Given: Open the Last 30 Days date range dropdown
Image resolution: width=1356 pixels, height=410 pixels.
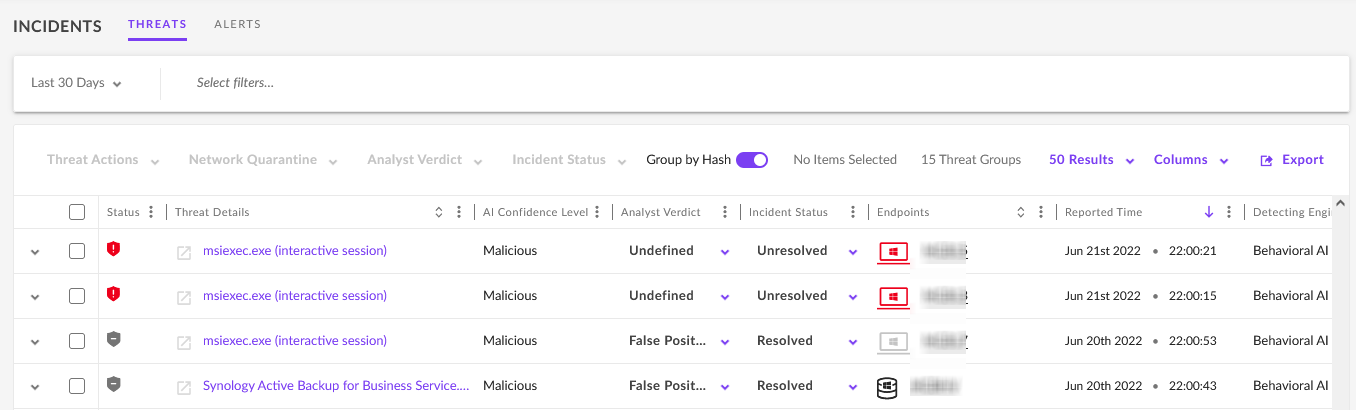Looking at the screenshot, I should 76,83.
